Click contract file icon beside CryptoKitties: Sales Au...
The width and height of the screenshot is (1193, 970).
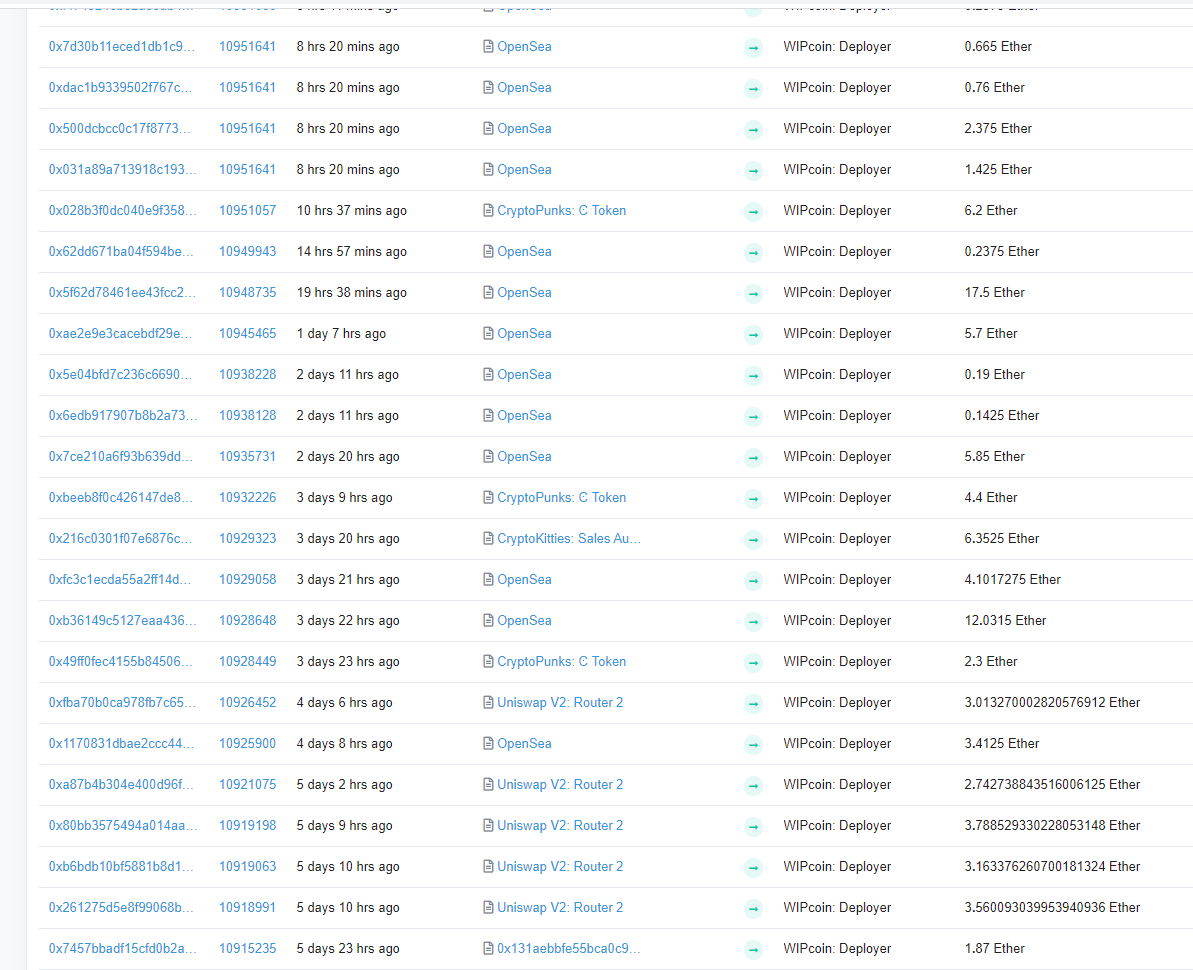click(488, 539)
